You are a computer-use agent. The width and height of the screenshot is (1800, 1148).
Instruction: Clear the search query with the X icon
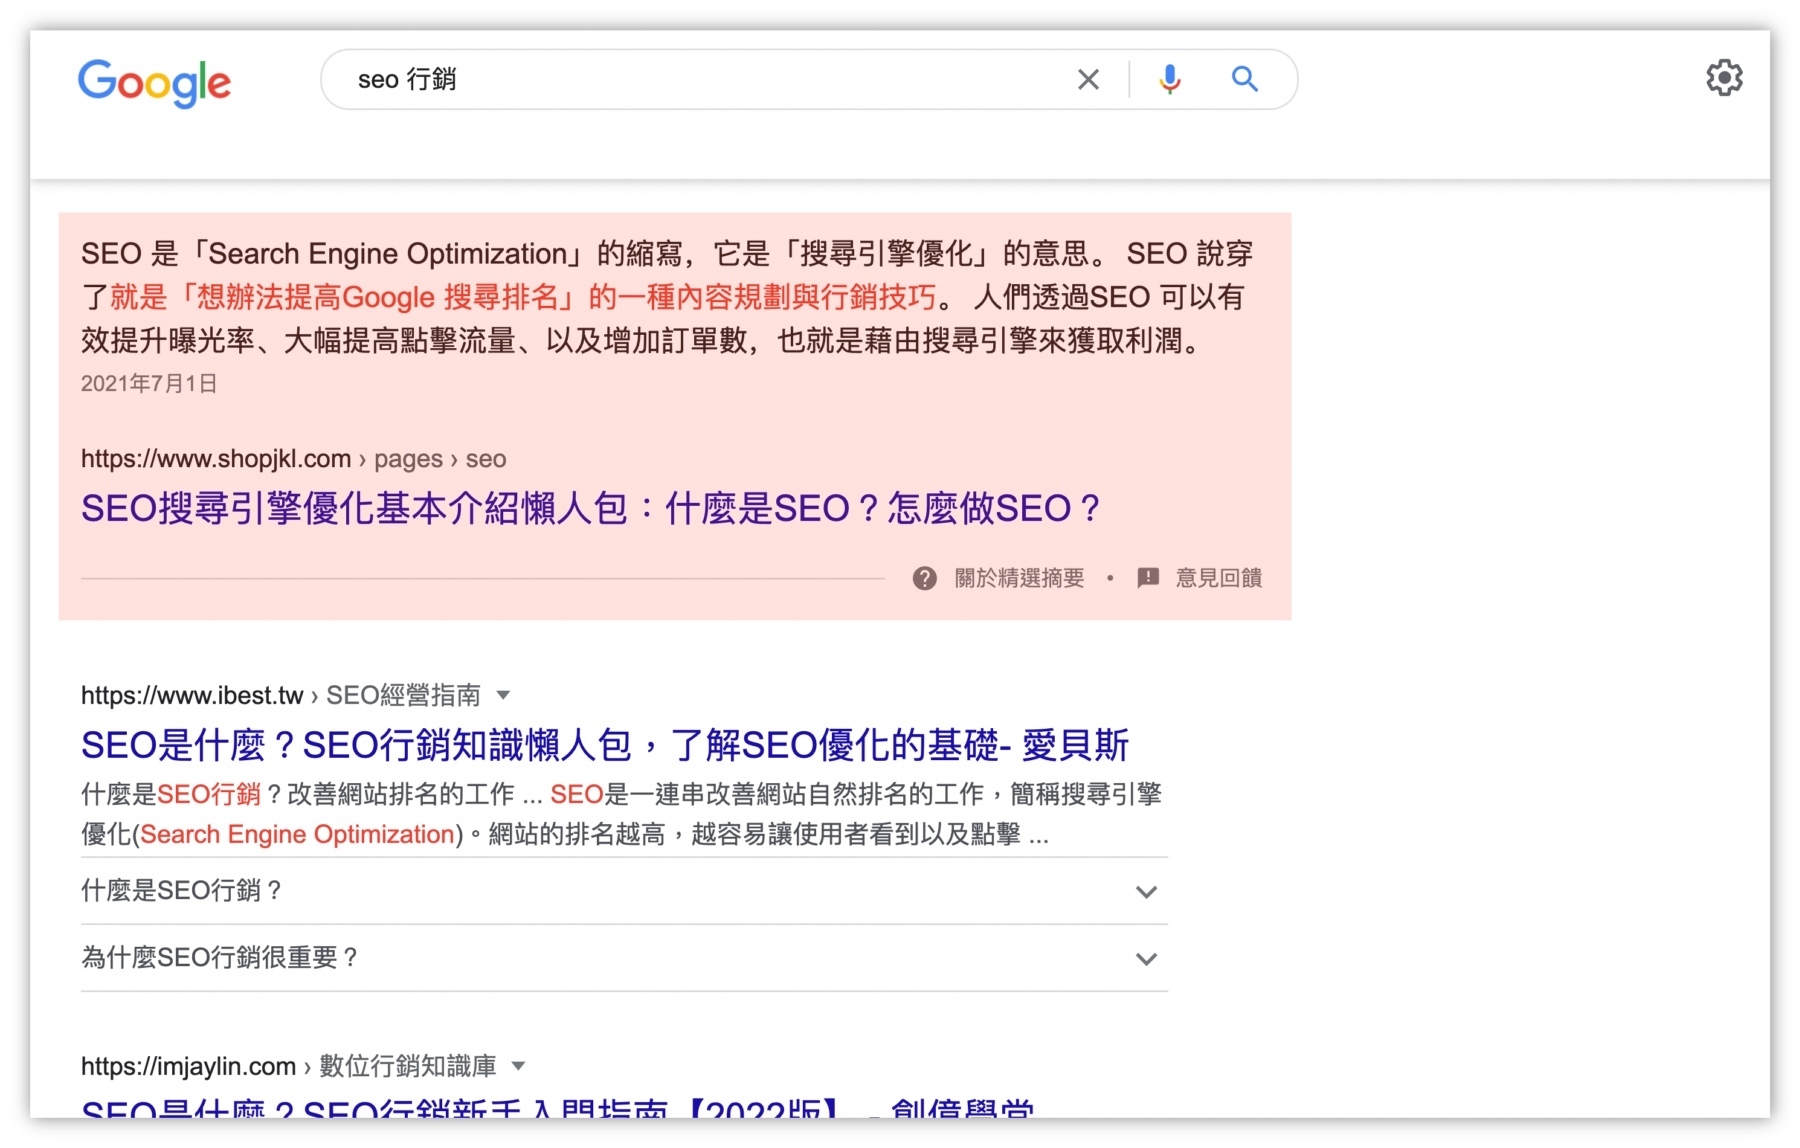coord(1088,79)
